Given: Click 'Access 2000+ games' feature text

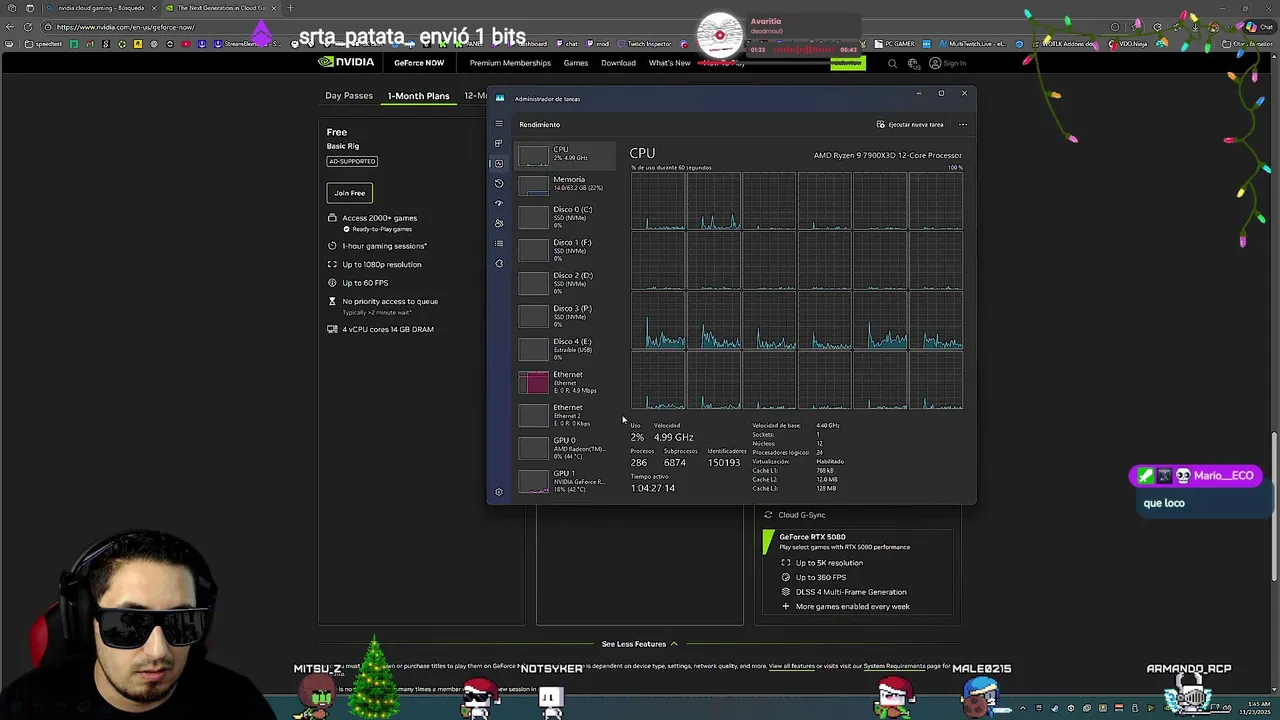Looking at the screenshot, I should coord(380,218).
